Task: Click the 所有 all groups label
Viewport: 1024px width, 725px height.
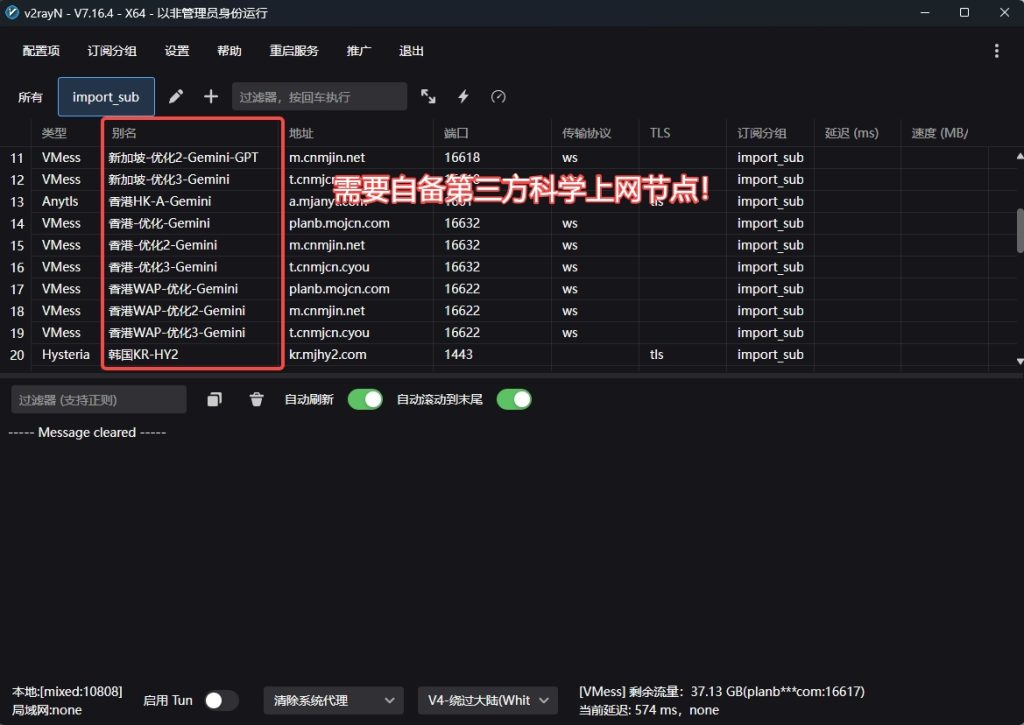Action: click(x=31, y=97)
